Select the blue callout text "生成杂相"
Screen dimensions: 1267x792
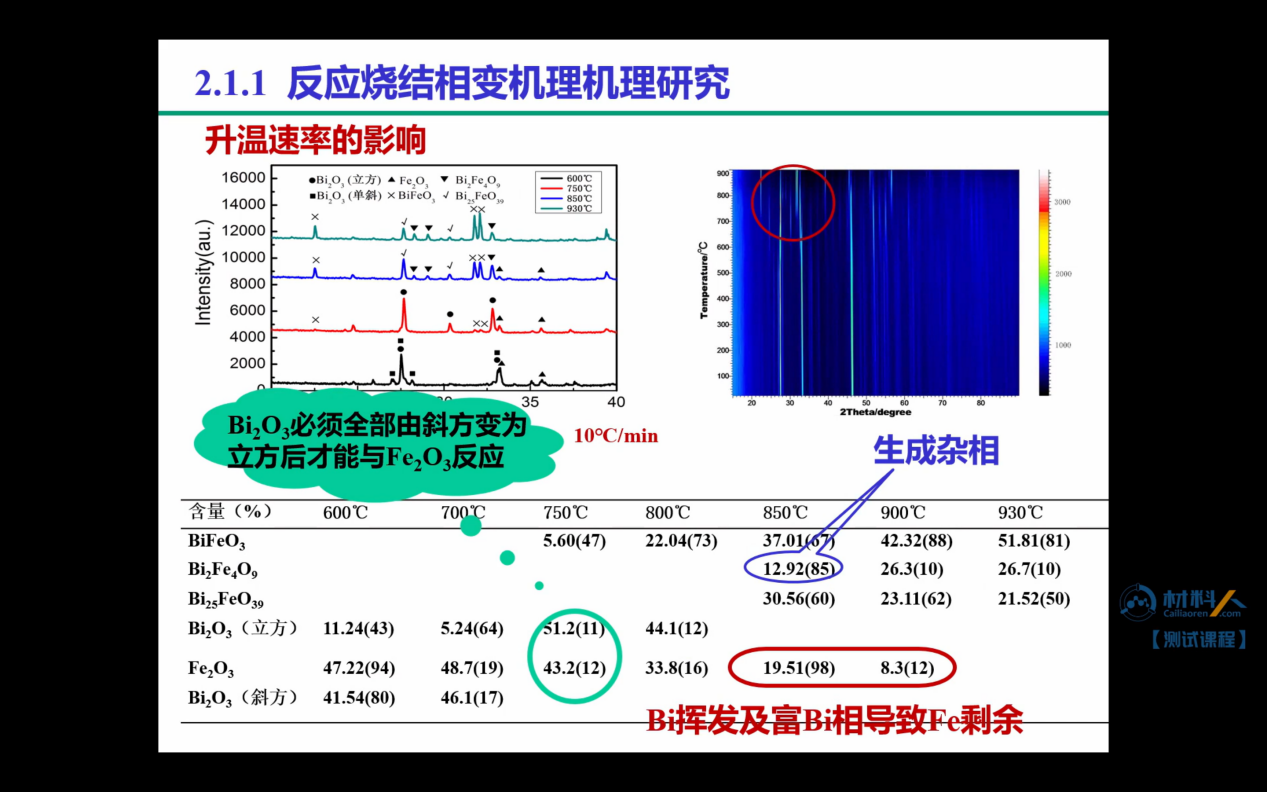[936, 450]
